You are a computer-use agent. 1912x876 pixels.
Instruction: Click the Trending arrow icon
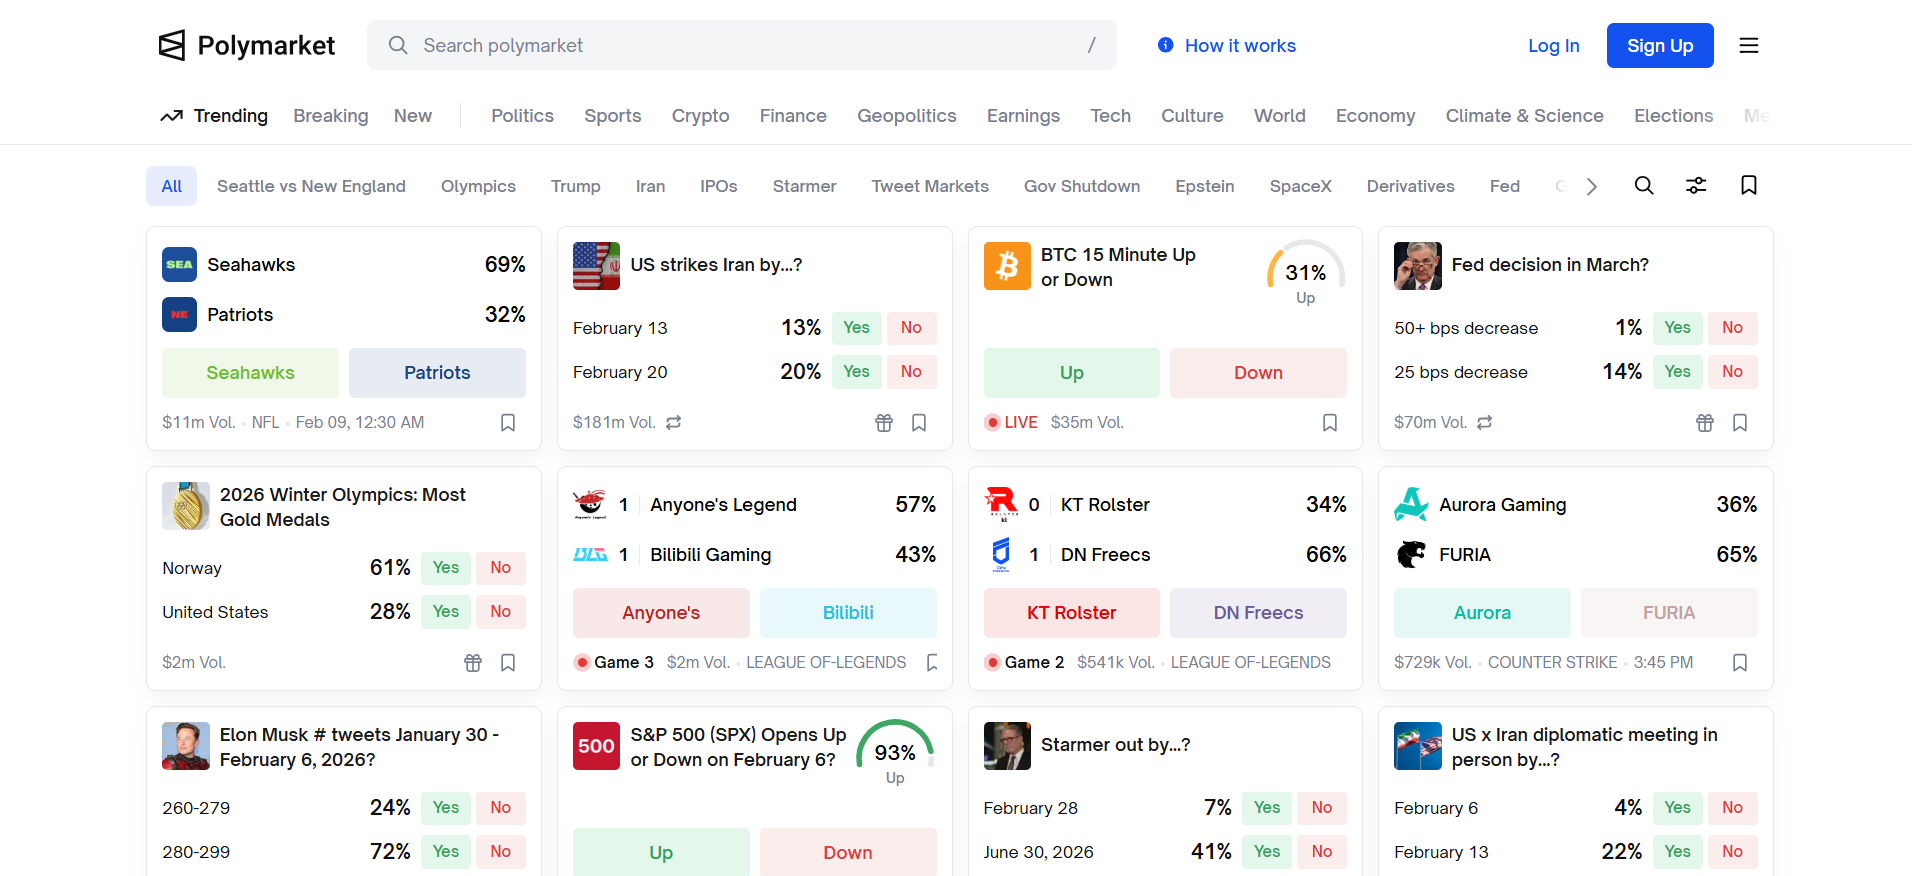tap(172, 116)
